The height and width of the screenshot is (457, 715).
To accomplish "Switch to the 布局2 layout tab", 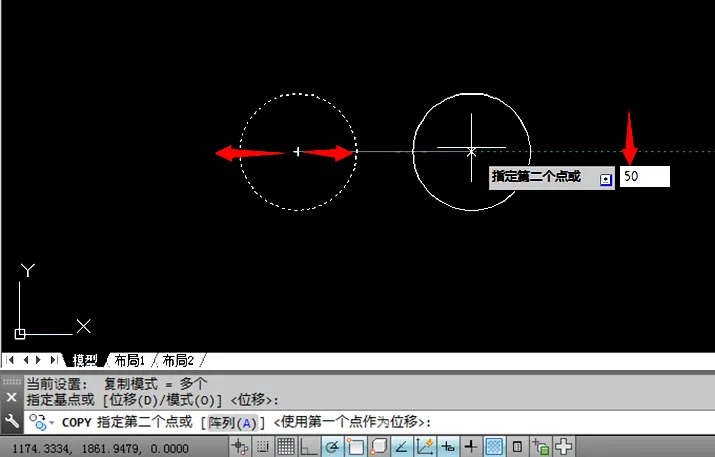I will [177, 360].
